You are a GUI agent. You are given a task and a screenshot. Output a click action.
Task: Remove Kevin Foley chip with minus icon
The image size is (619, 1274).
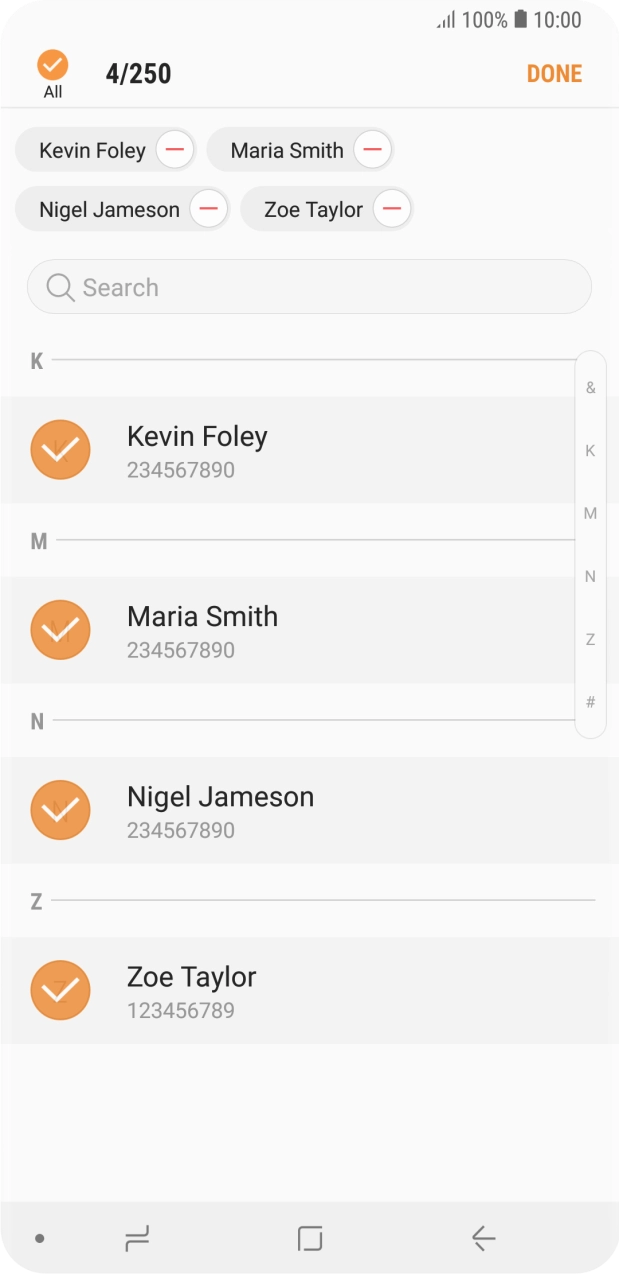pyautogui.click(x=174, y=151)
